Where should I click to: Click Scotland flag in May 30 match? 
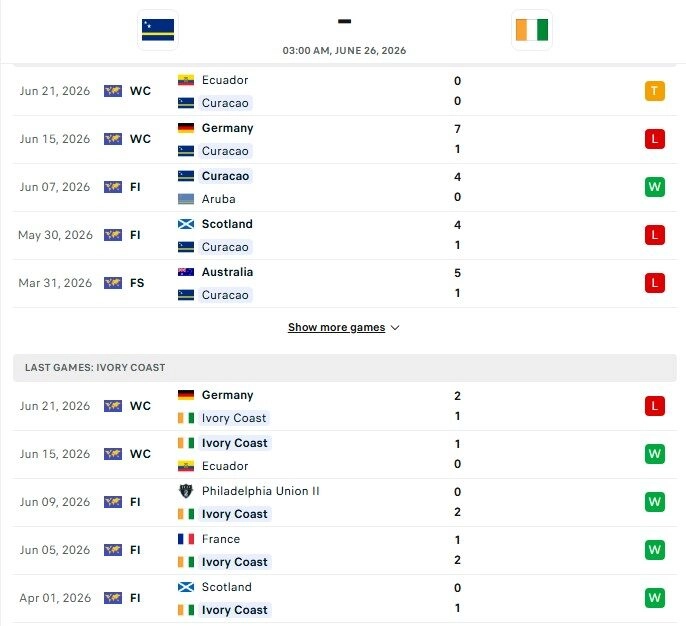coord(186,224)
